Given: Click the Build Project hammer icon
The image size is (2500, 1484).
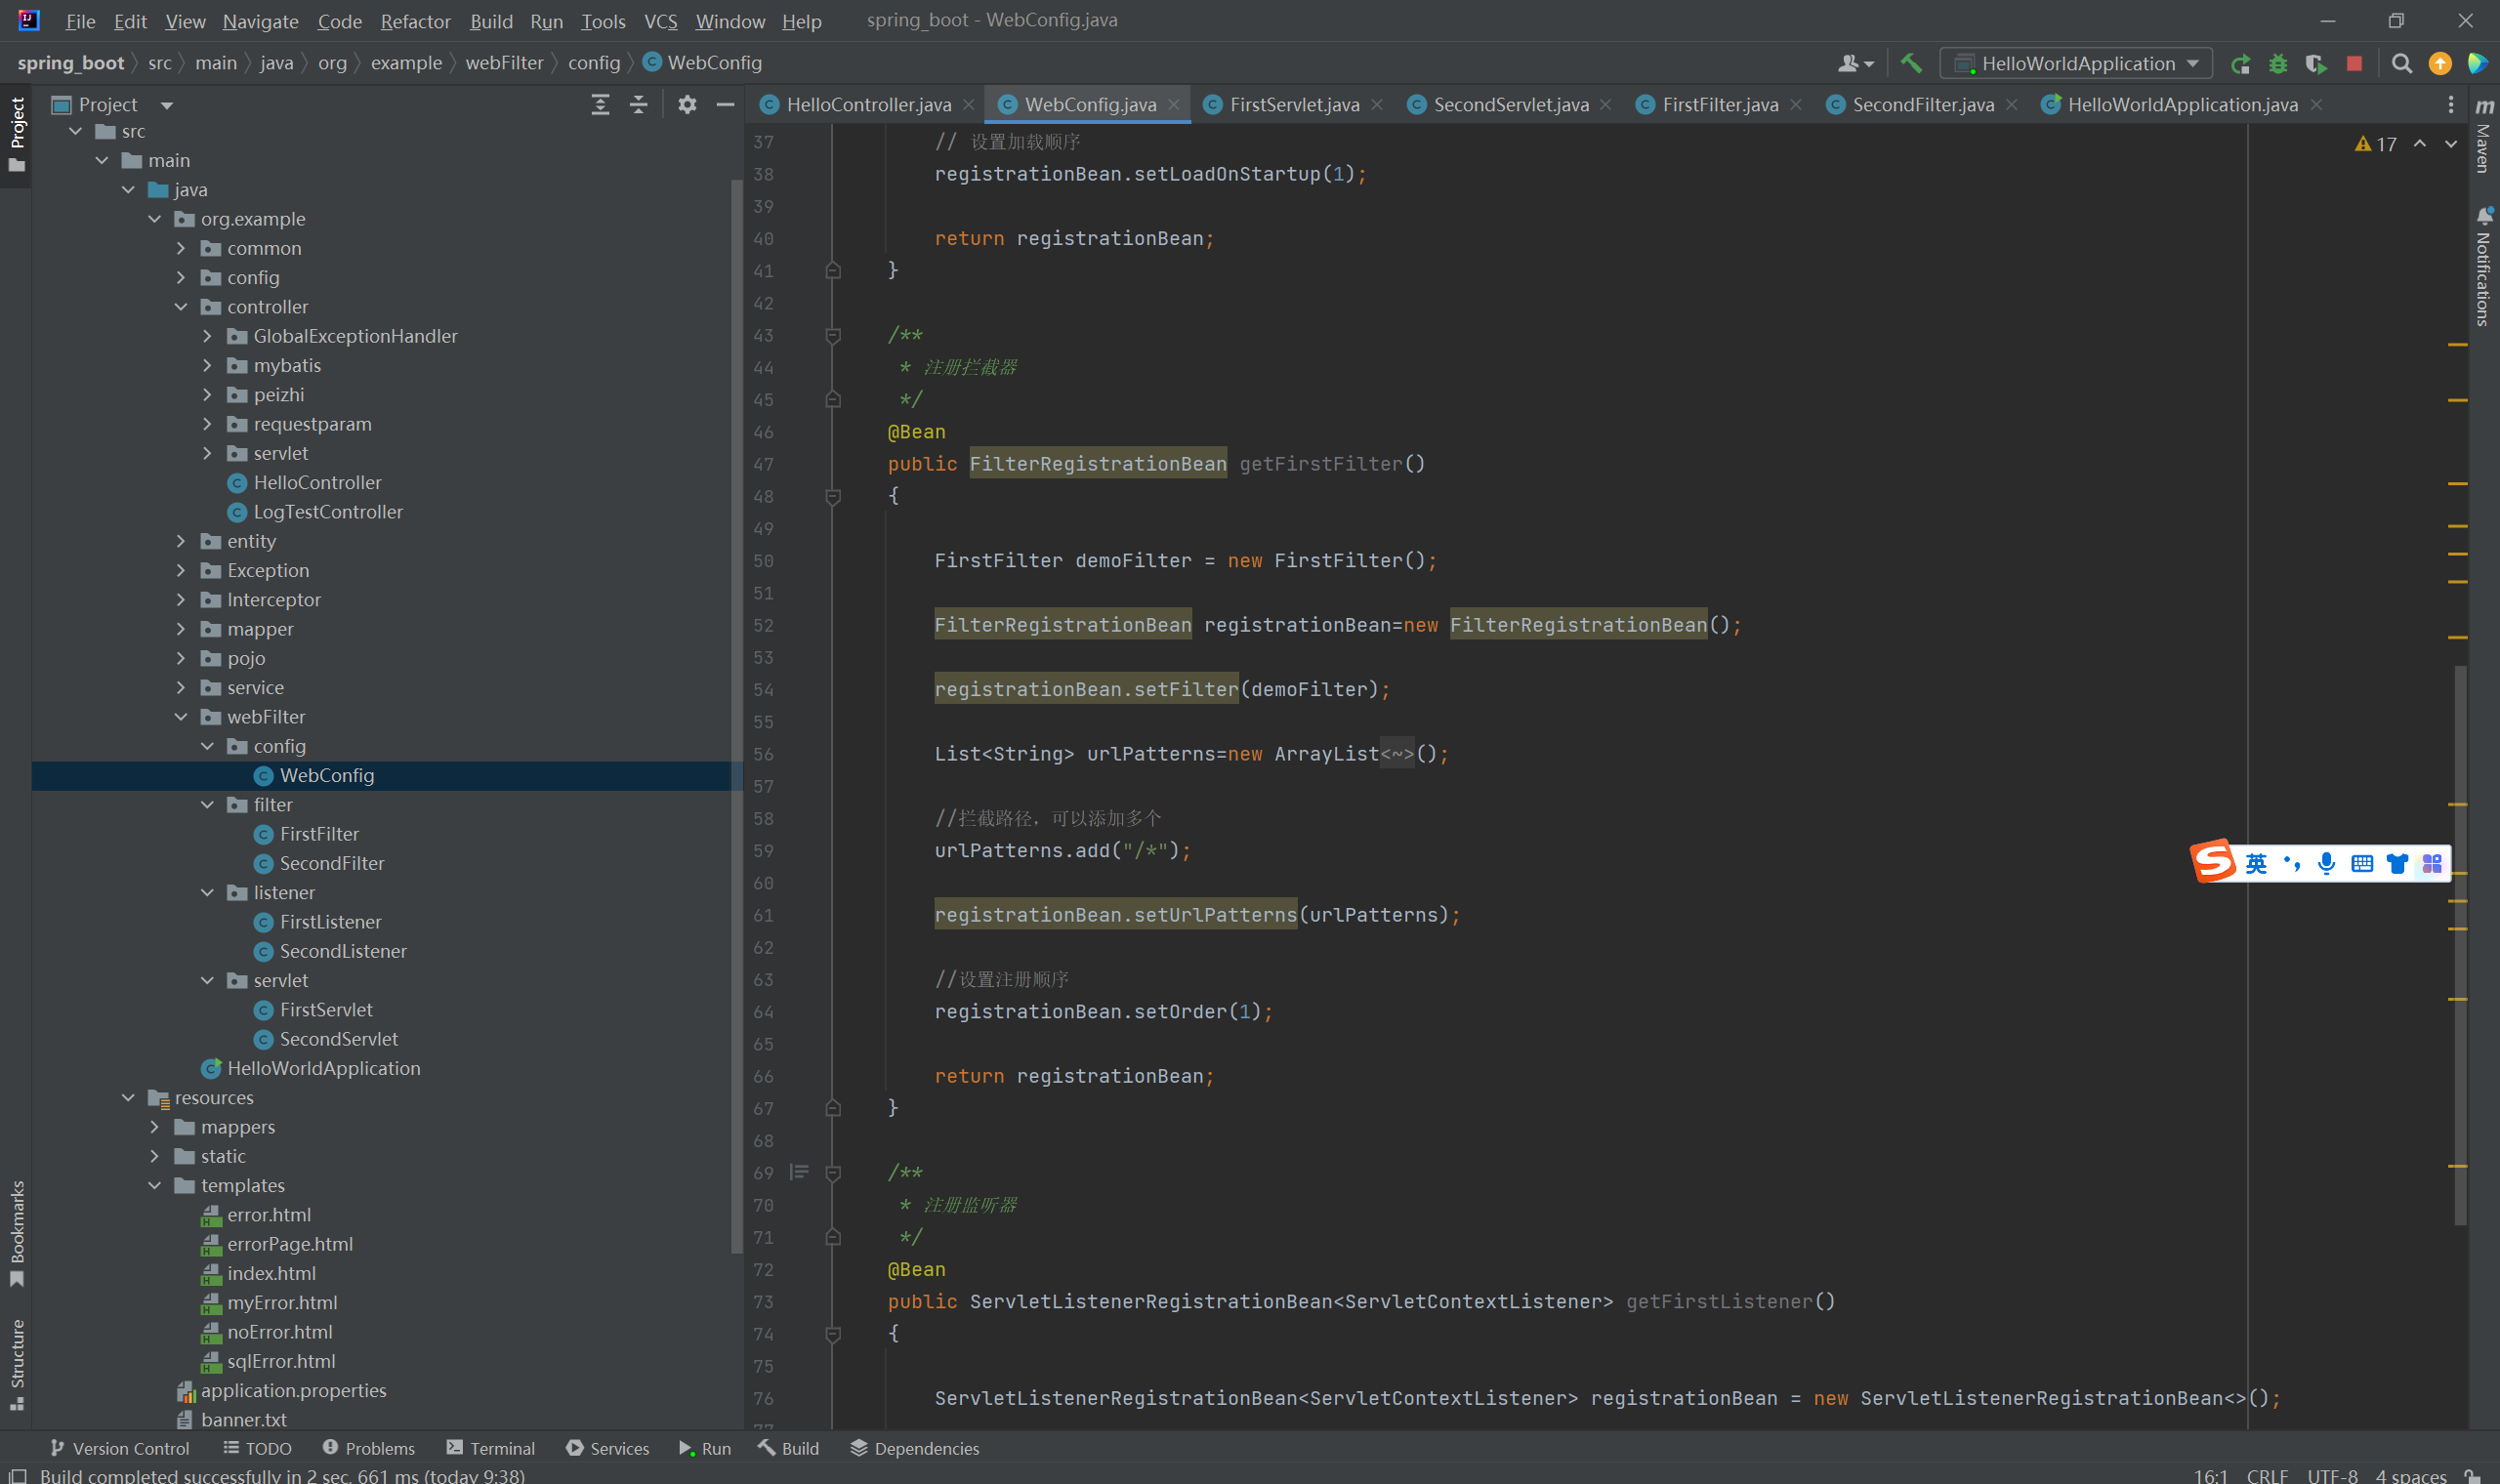Looking at the screenshot, I should coord(1911,63).
